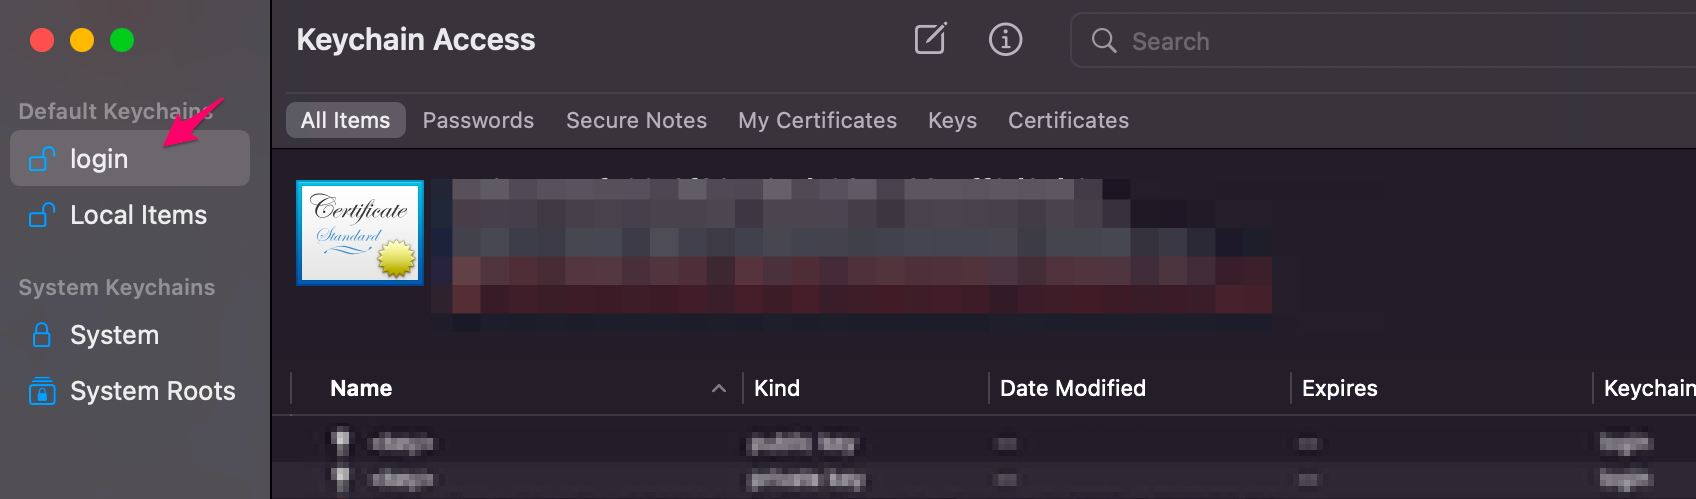The width and height of the screenshot is (1696, 499).
Task: Click the Certificate Standard thumbnail
Action: click(x=360, y=233)
